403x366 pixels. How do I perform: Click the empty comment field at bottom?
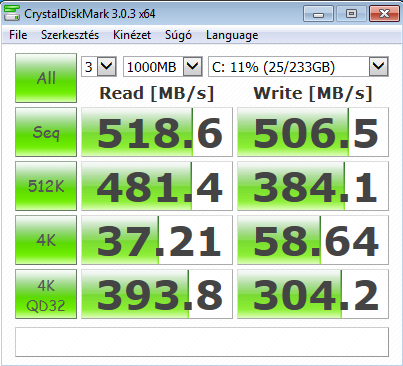(x=202, y=342)
